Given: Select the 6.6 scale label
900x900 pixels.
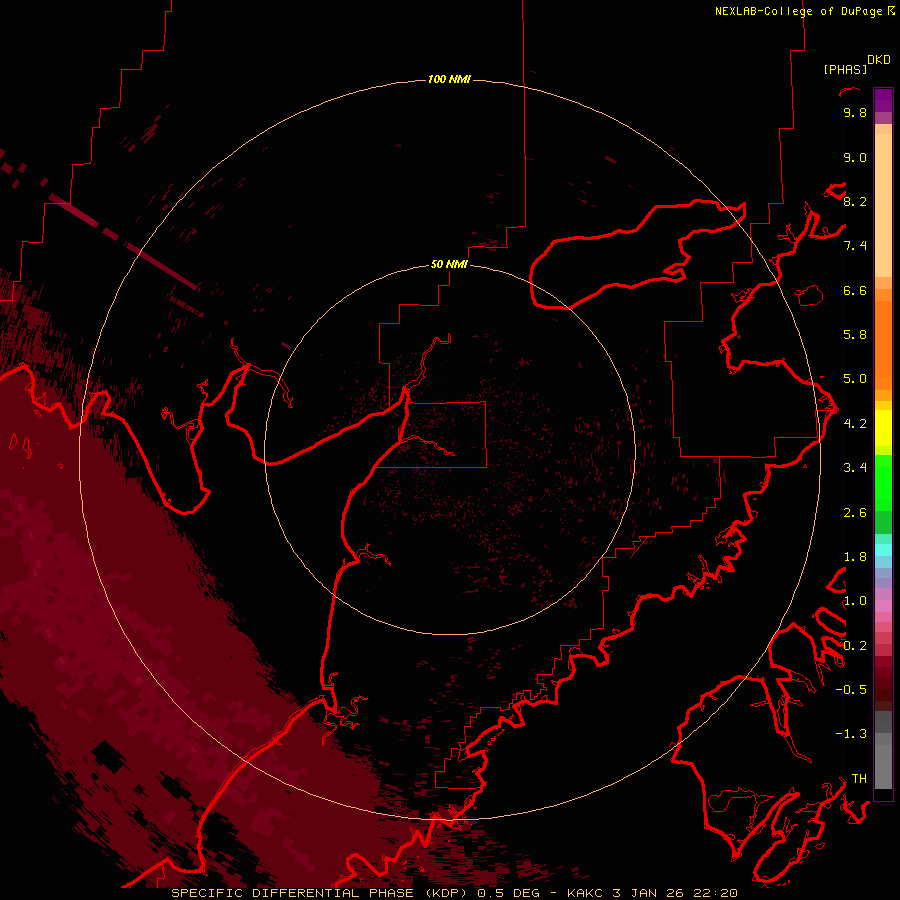Looking at the screenshot, I should [x=855, y=290].
